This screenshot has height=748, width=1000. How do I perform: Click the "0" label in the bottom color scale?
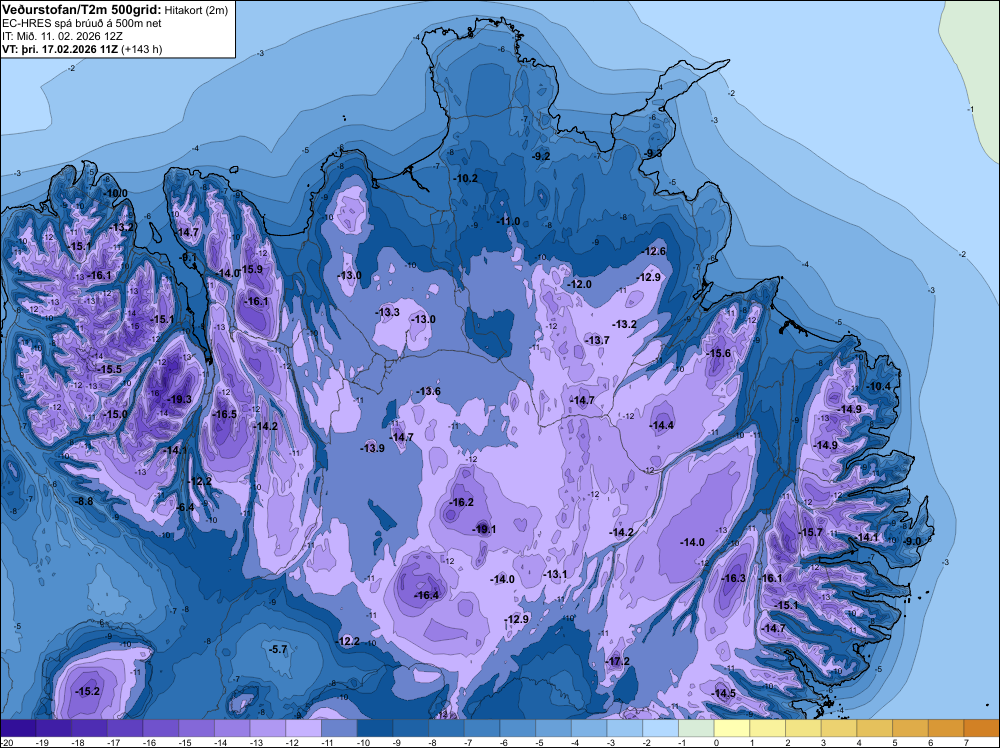(x=717, y=743)
